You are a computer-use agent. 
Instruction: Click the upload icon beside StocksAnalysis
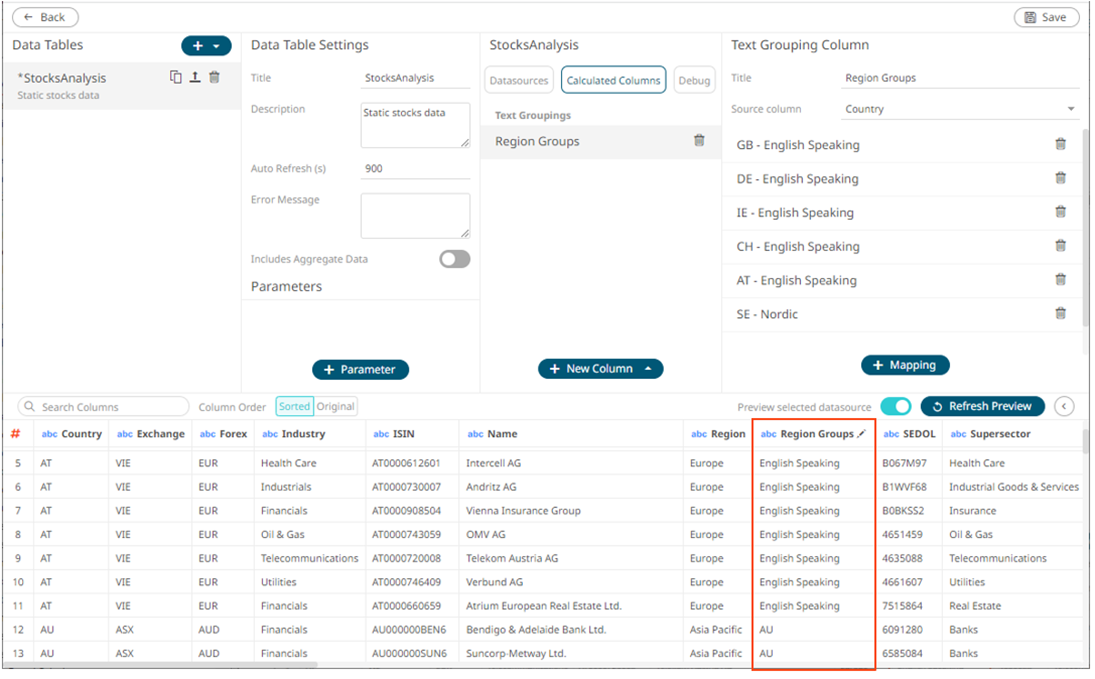pyautogui.click(x=195, y=77)
